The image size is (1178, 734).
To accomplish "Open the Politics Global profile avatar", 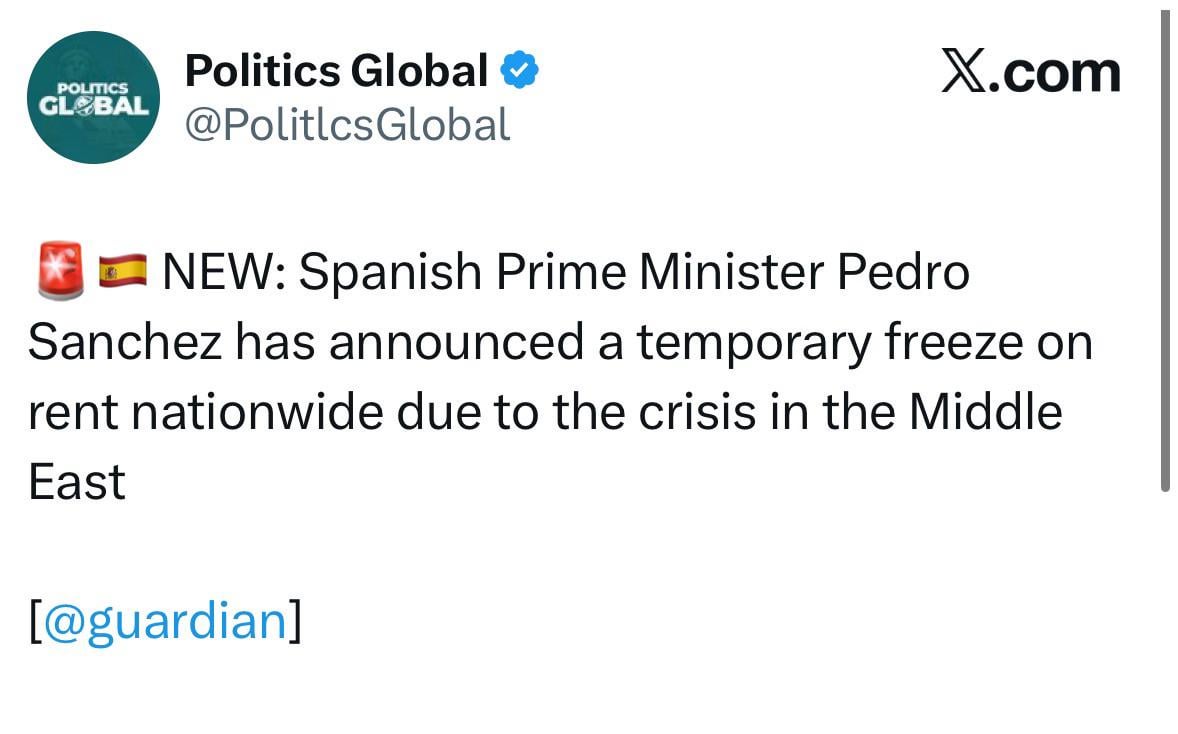I will [92, 97].
